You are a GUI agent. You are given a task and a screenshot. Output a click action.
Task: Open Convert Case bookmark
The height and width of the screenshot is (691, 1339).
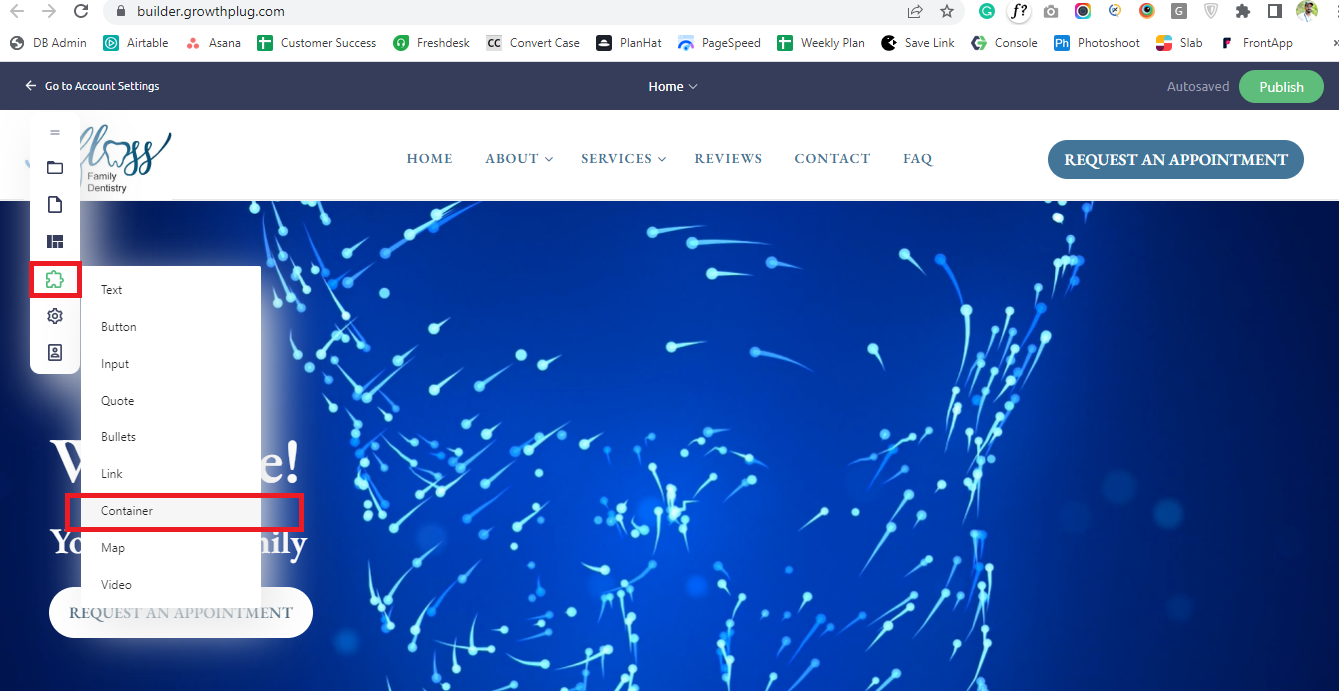pos(533,43)
